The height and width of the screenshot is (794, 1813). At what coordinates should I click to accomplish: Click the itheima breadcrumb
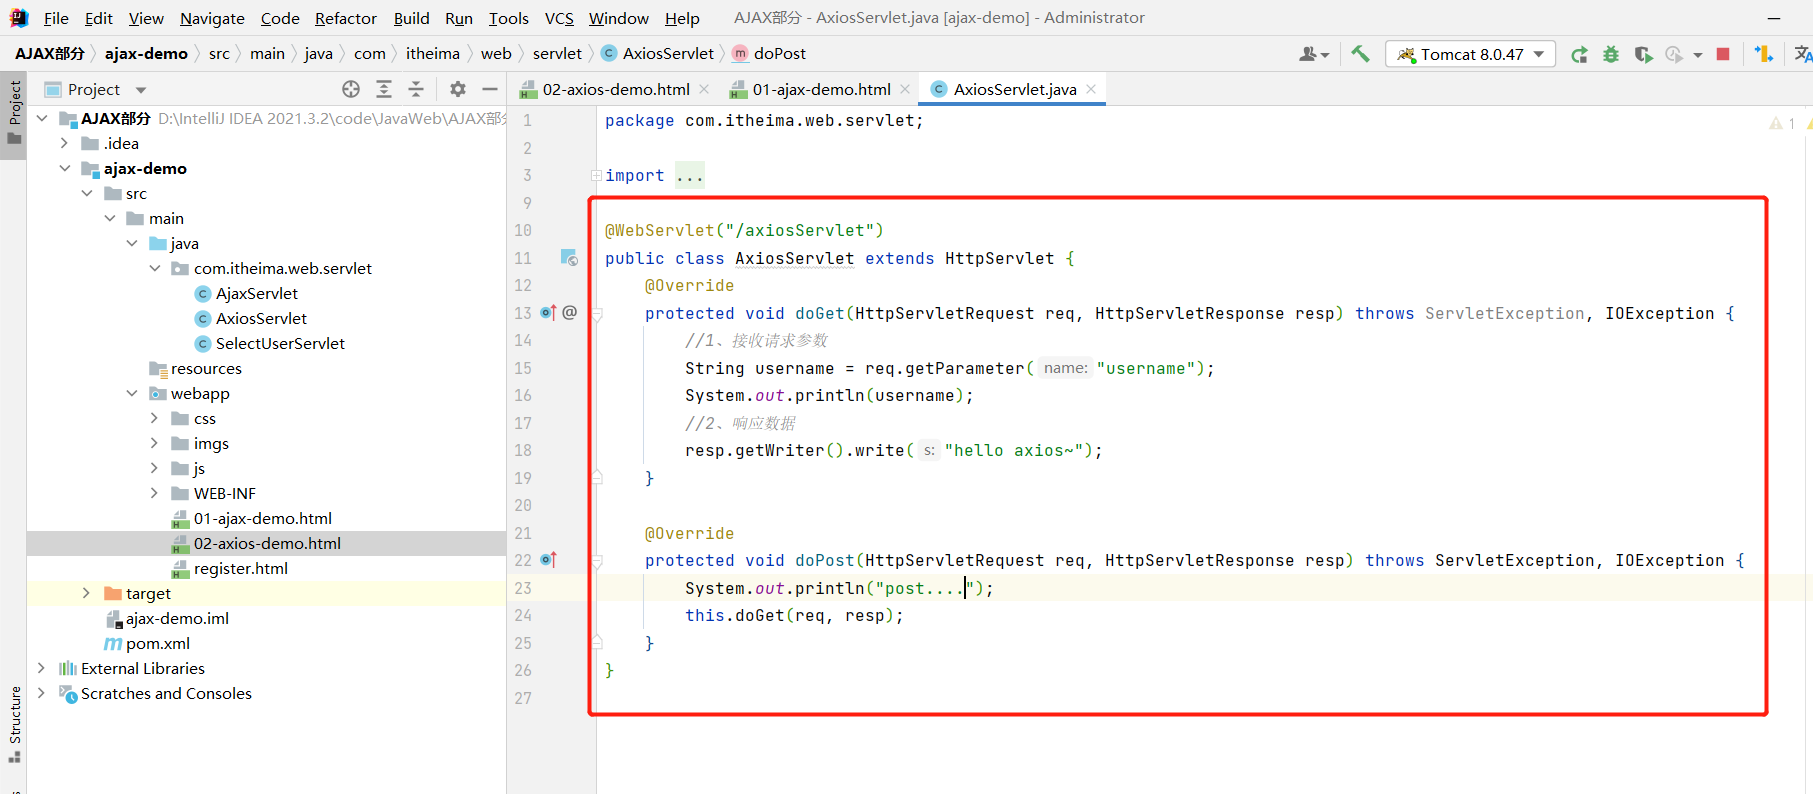(433, 54)
